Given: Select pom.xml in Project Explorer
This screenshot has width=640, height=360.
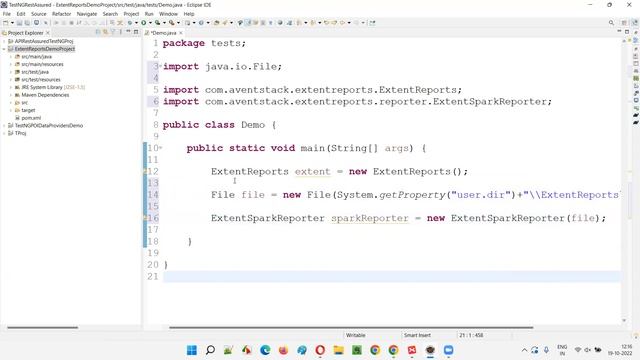Looking at the screenshot, I should (31, 118).
